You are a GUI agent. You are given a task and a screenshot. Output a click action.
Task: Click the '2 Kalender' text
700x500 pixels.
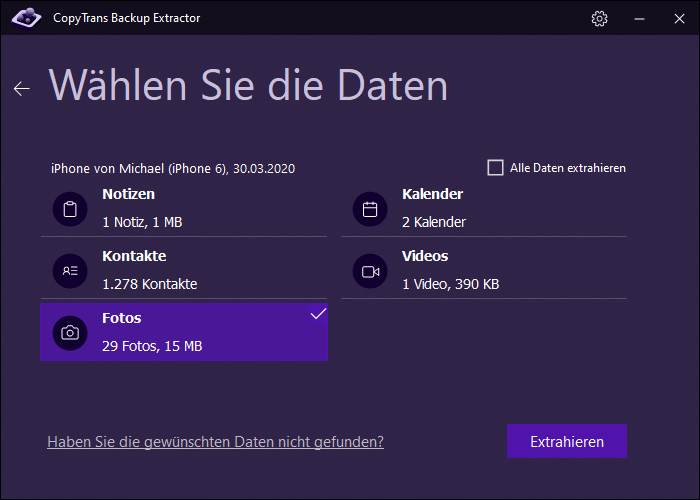(x=433, y=222)
